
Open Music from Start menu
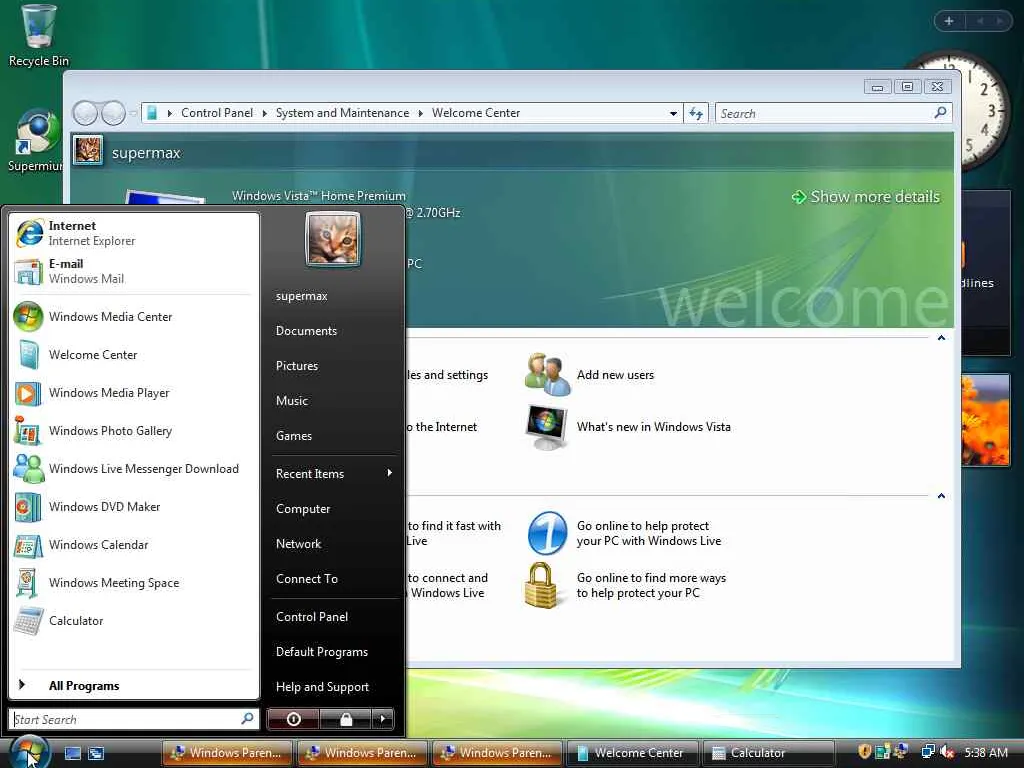tap(333, 400)
